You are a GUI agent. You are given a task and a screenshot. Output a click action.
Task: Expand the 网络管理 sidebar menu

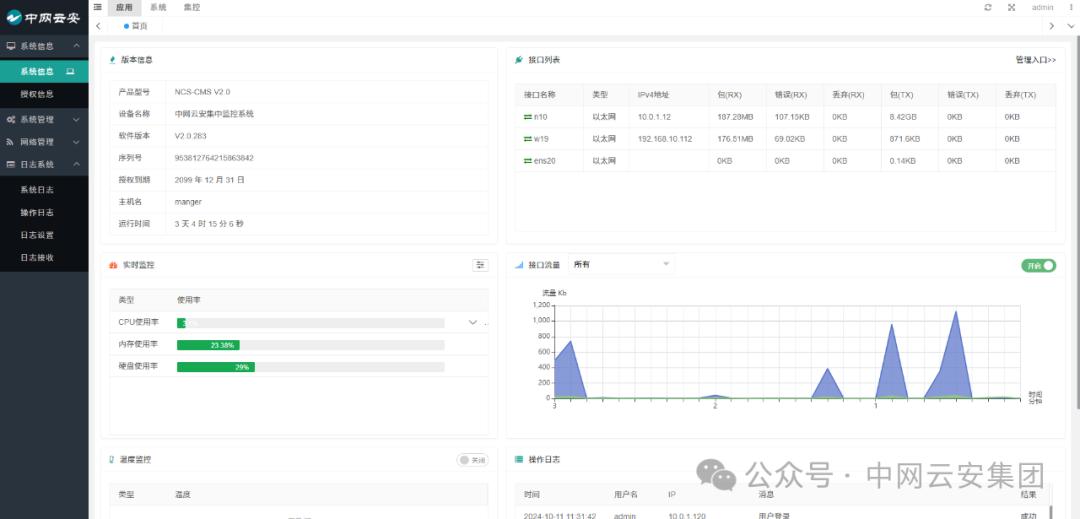click(43, 142)
